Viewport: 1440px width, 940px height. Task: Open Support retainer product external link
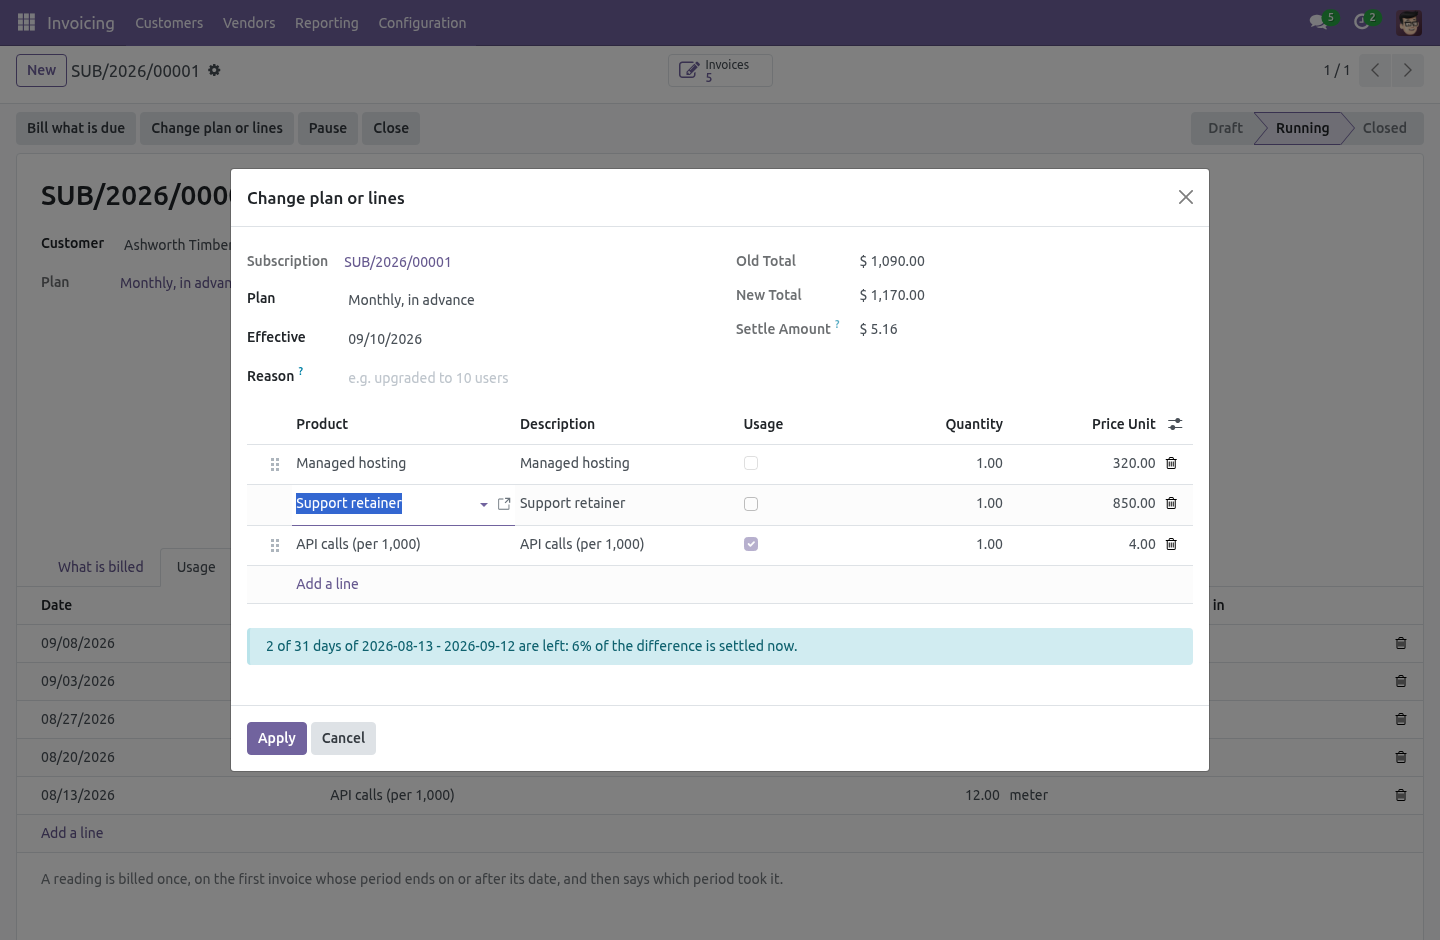[x=504, y=504]
